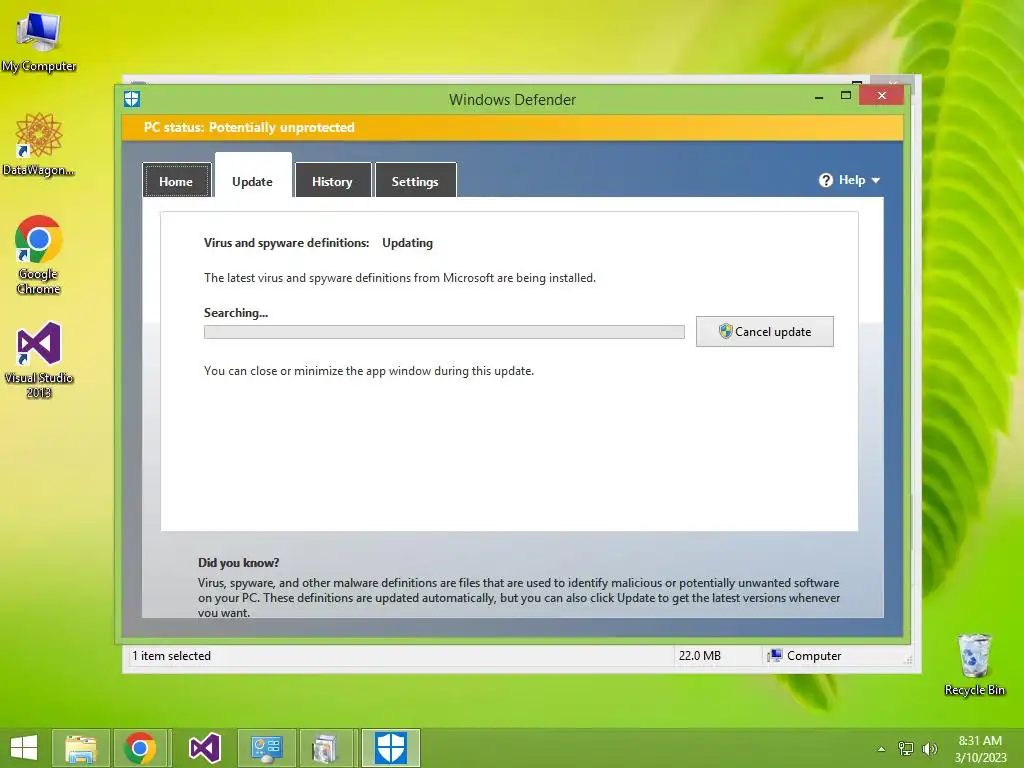The height and width of the screenshot is (768, 1024).
Task: Click the 'Searching...' status label
Action: click(236, 313)
